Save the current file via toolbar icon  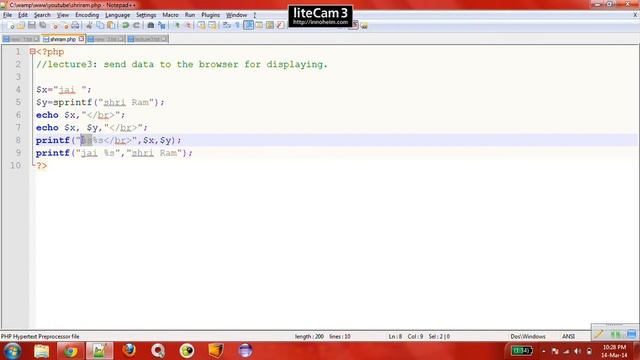[31, 26]
